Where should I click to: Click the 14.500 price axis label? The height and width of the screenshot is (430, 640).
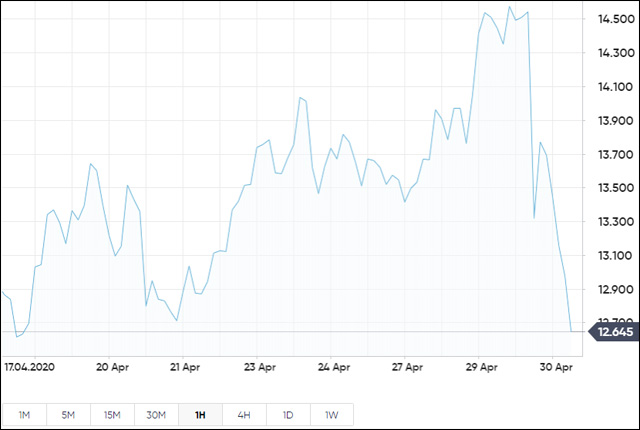[x=612, y=19]
